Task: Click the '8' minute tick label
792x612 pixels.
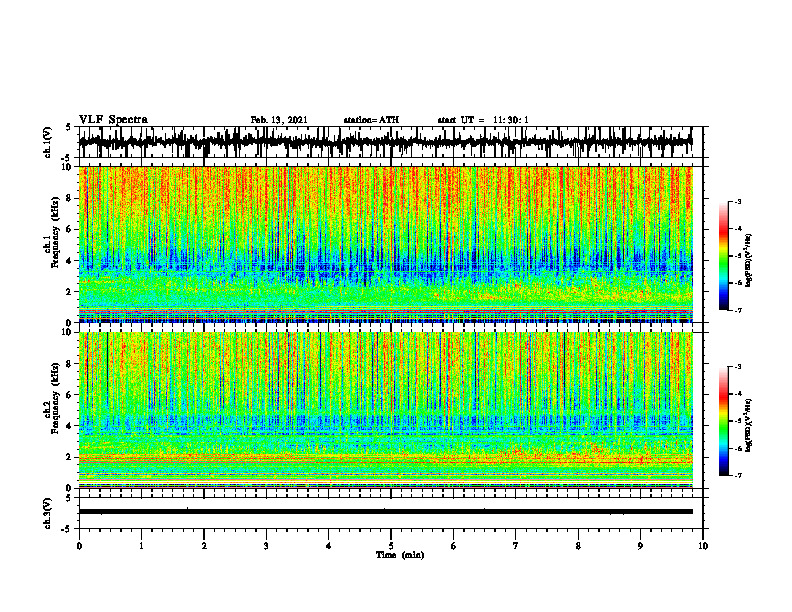Action: tap(578, 546)
